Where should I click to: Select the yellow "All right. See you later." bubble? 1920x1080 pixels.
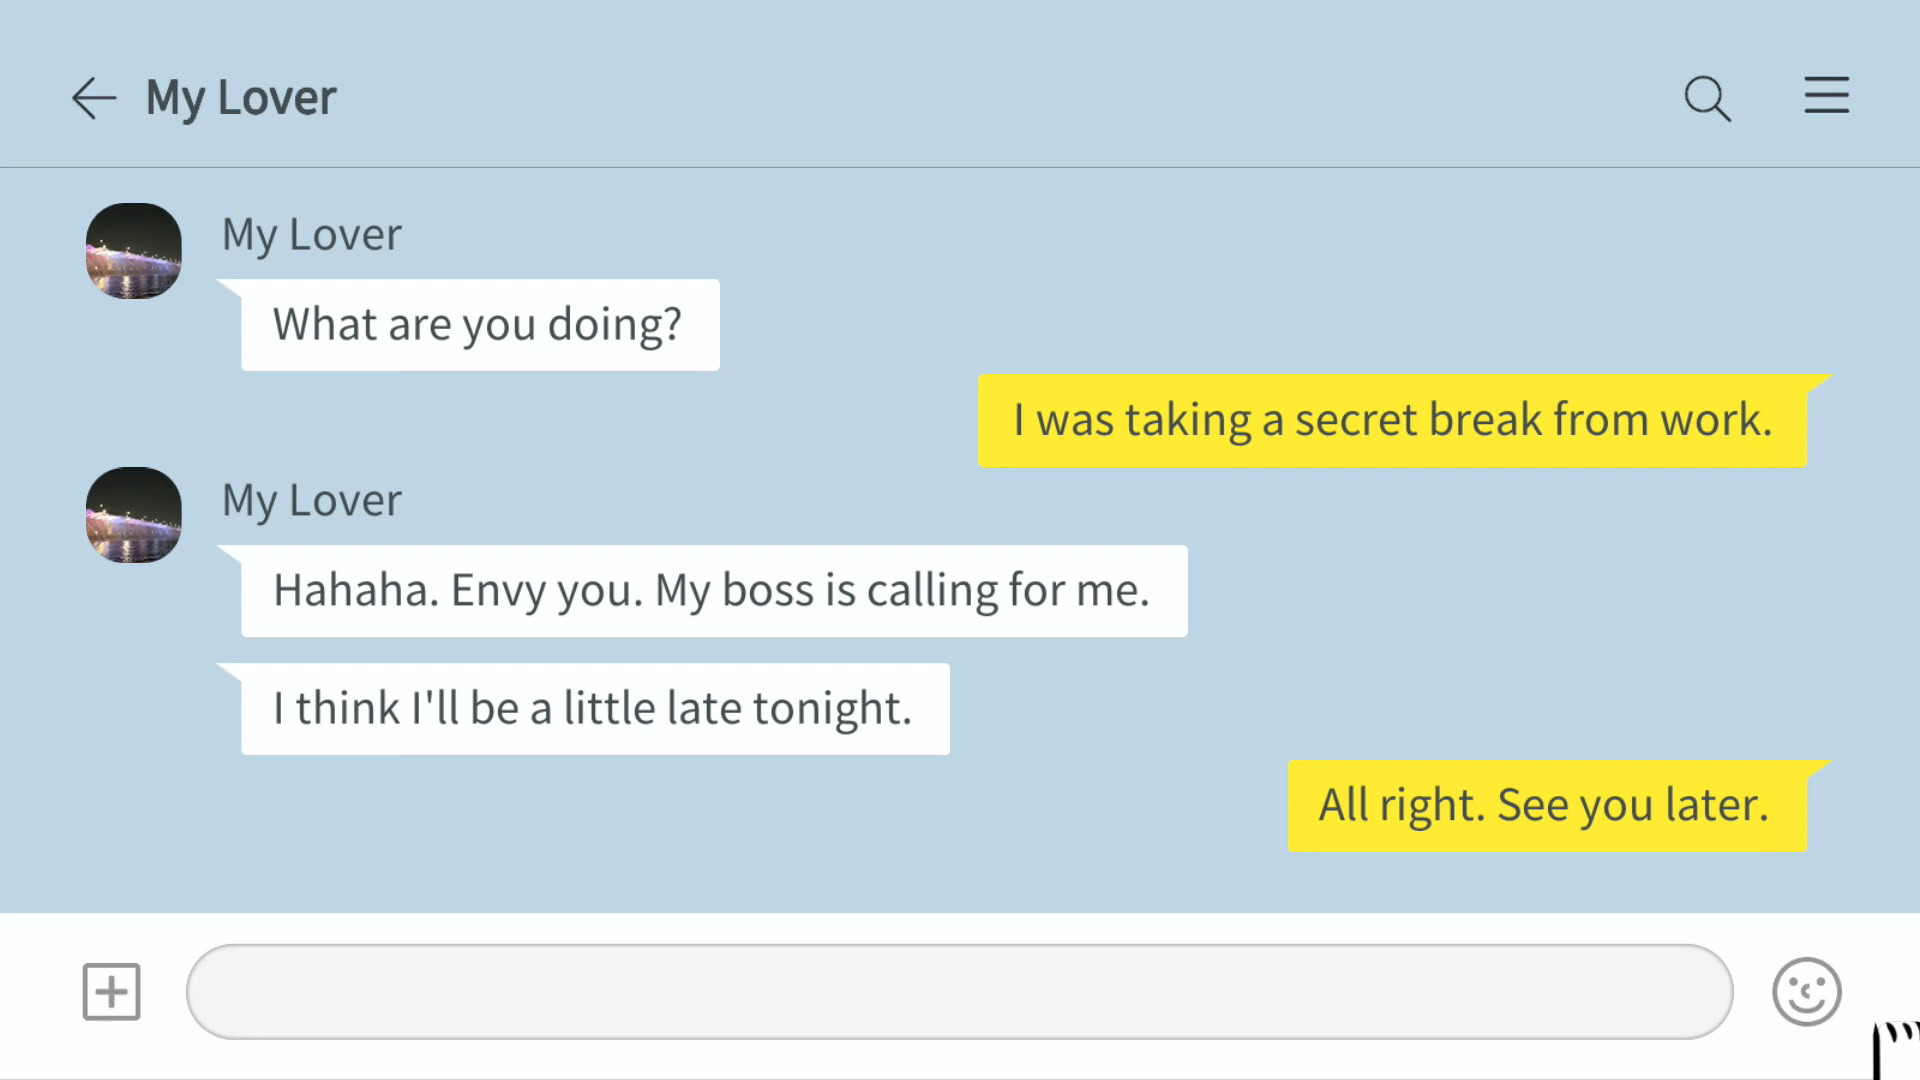click(x=1546, y=806)
